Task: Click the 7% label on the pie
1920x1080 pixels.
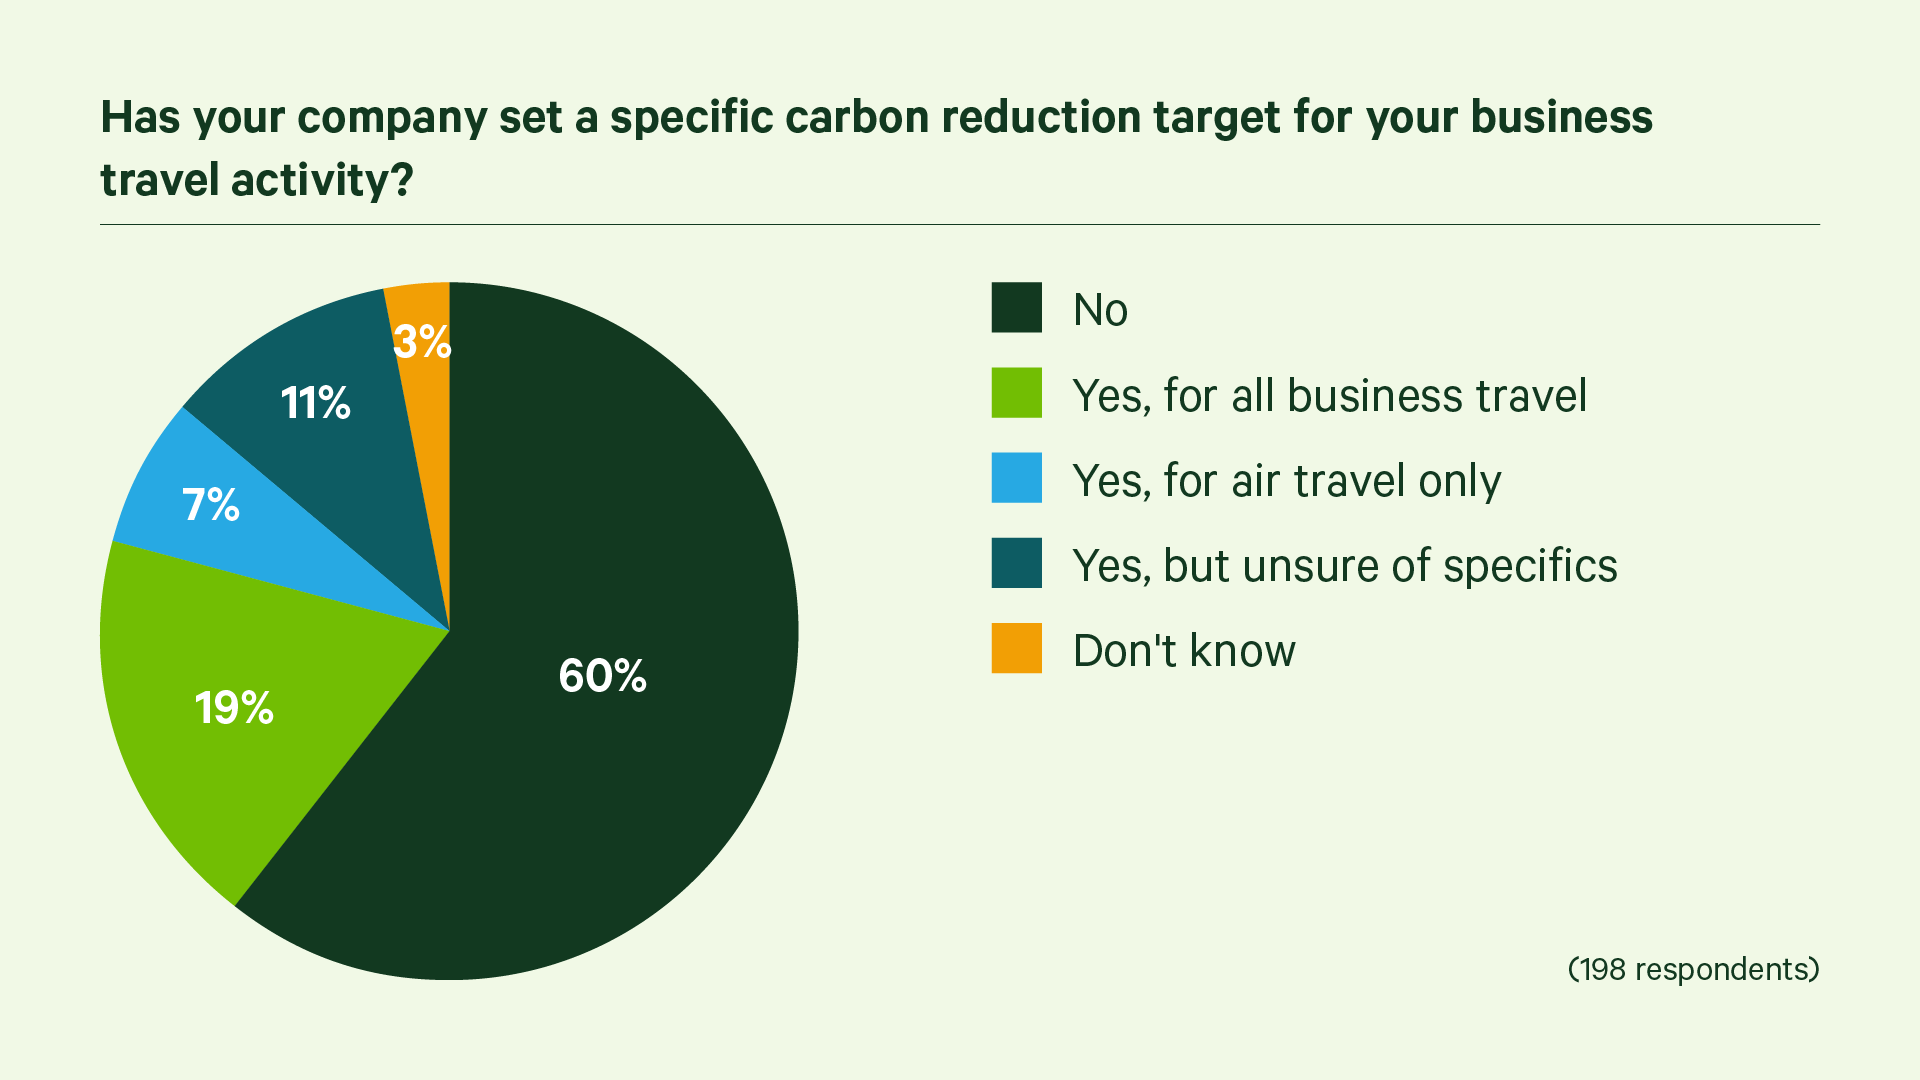Action: point(211,505)
